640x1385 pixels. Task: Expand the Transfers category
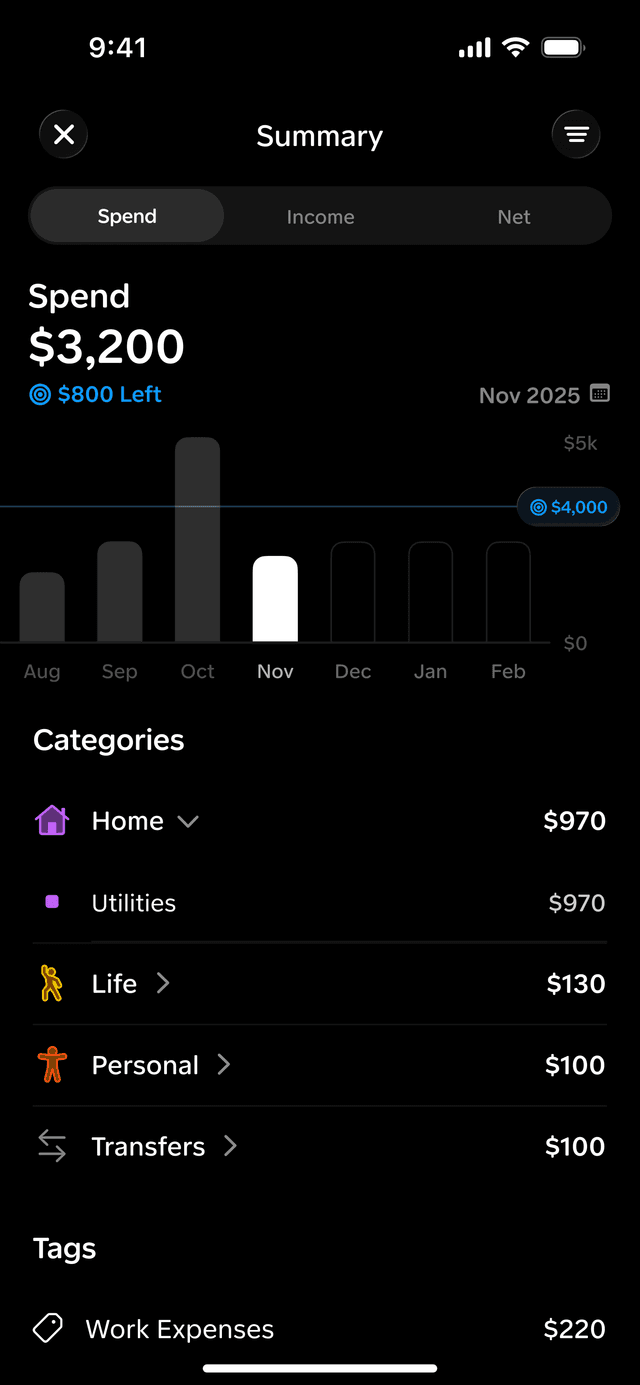(230, 1146)
